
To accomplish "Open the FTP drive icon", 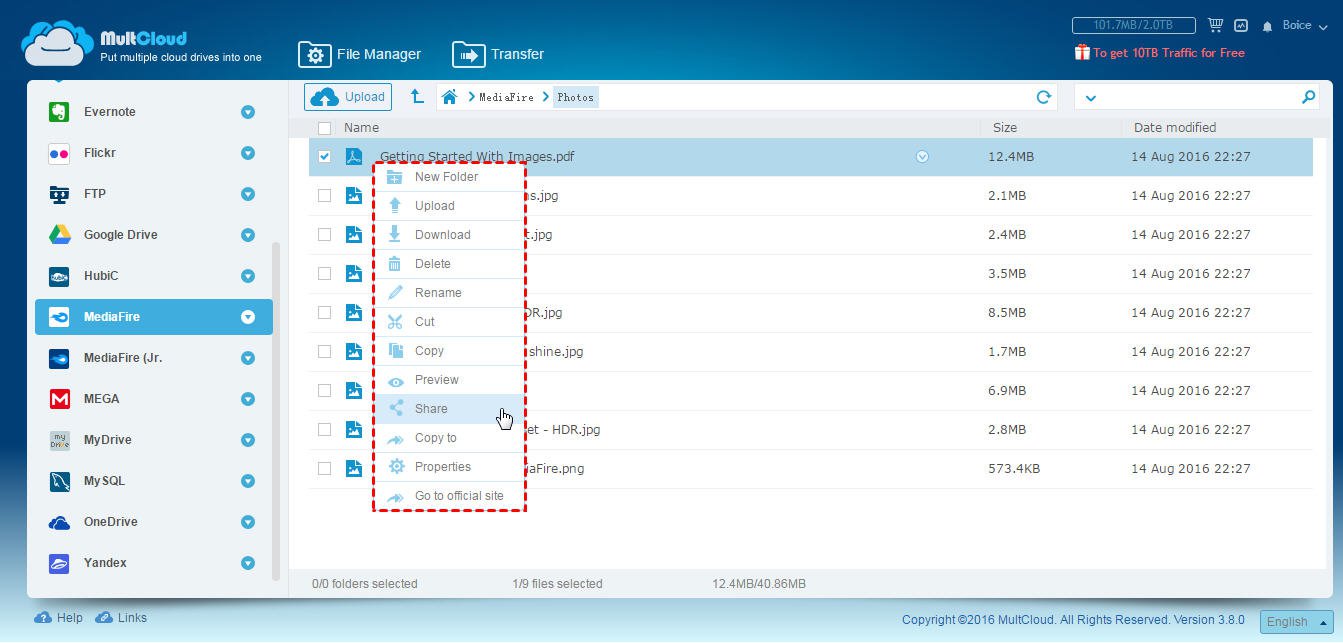I will click(59, 194).
